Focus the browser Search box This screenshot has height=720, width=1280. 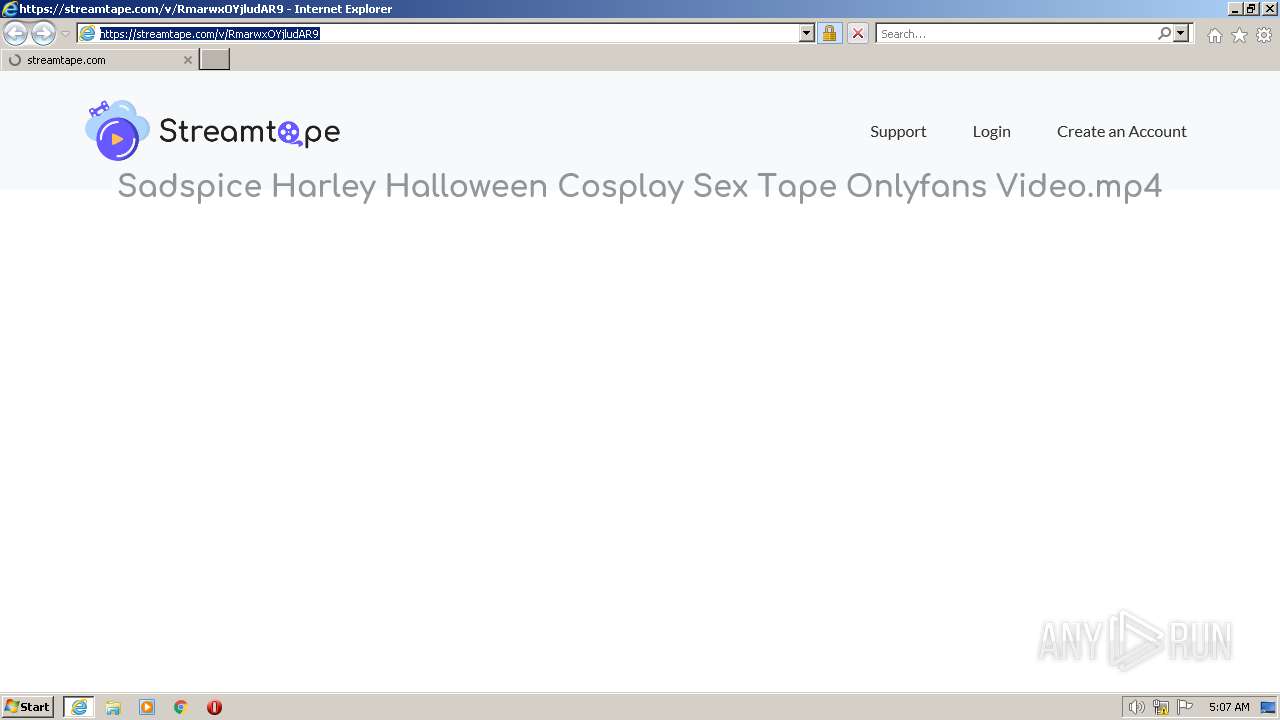point(1017,33)
